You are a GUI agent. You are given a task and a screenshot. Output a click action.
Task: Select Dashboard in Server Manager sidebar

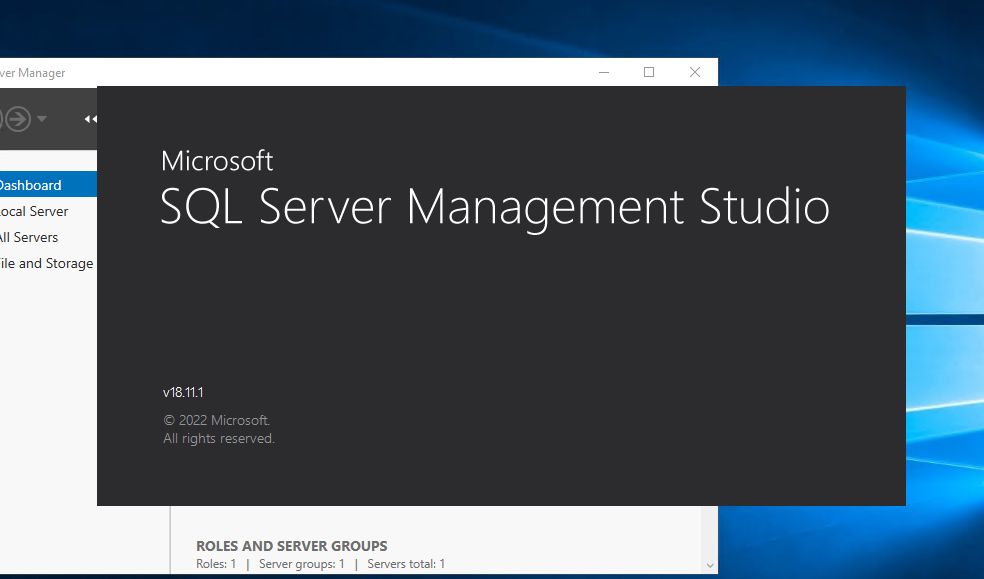48,184
